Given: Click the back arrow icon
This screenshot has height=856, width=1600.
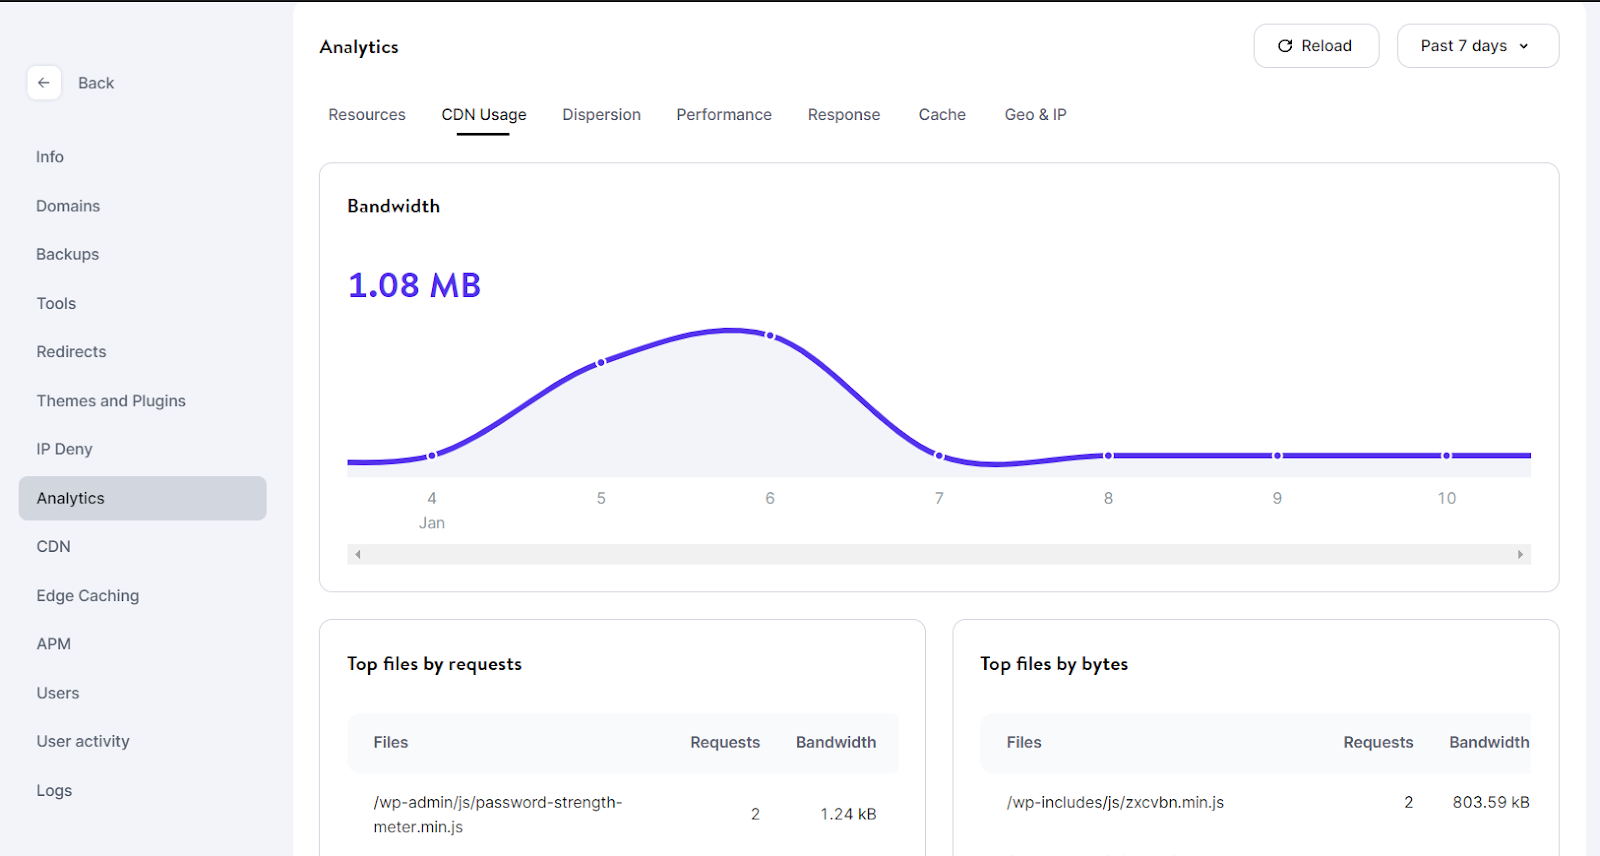Looking at the screenshot, I should [x=44, y=83].
